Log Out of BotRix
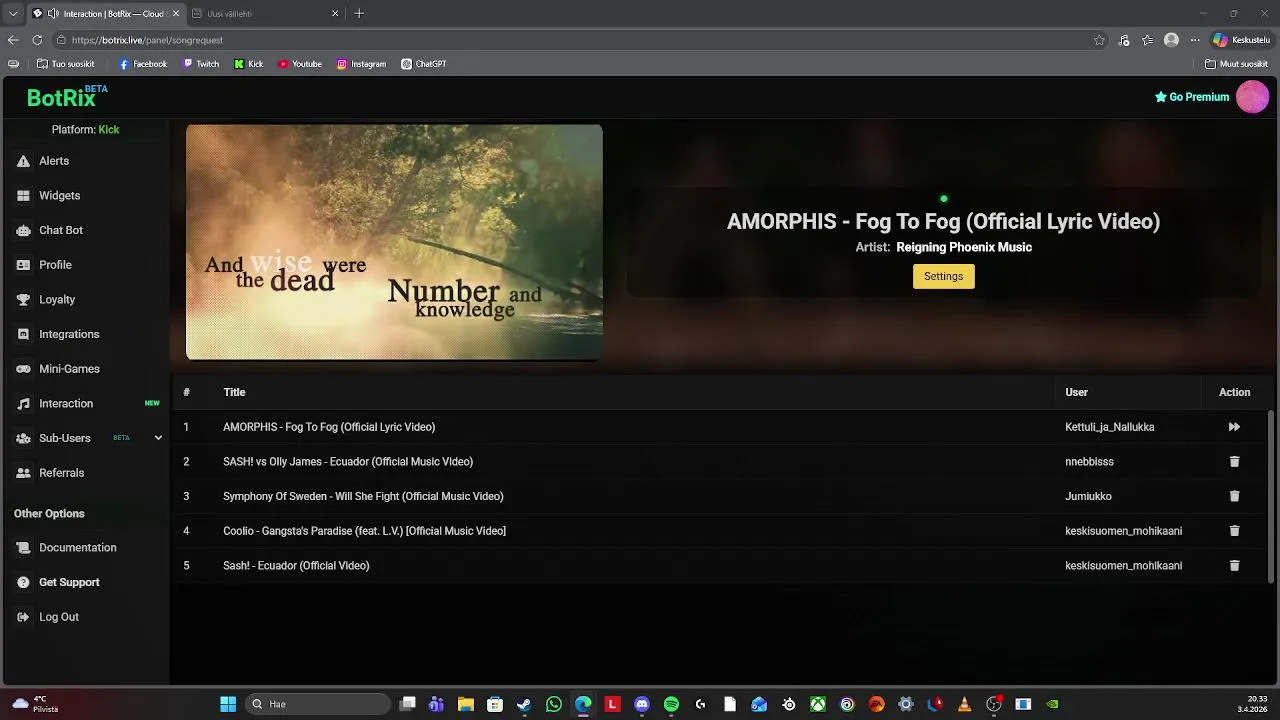 (x=58, y=617)
